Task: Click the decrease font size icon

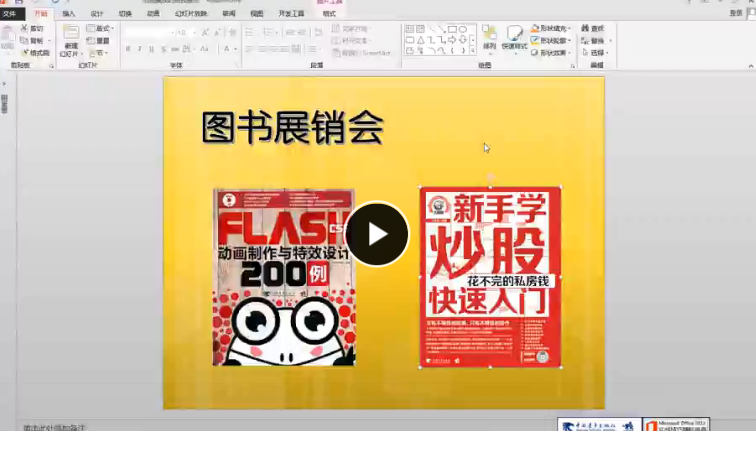Action: tap(217, 32)
